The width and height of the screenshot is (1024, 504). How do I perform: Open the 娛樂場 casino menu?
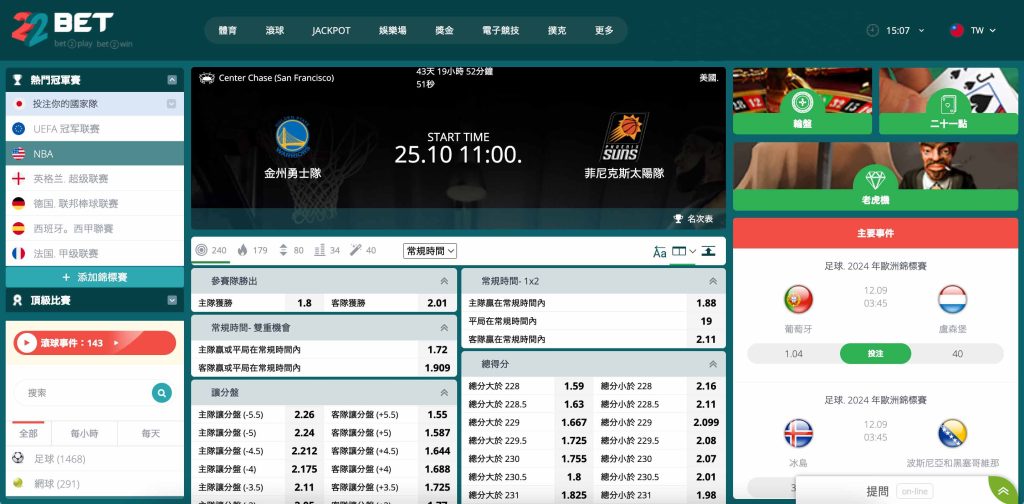(x=392, y=30)
